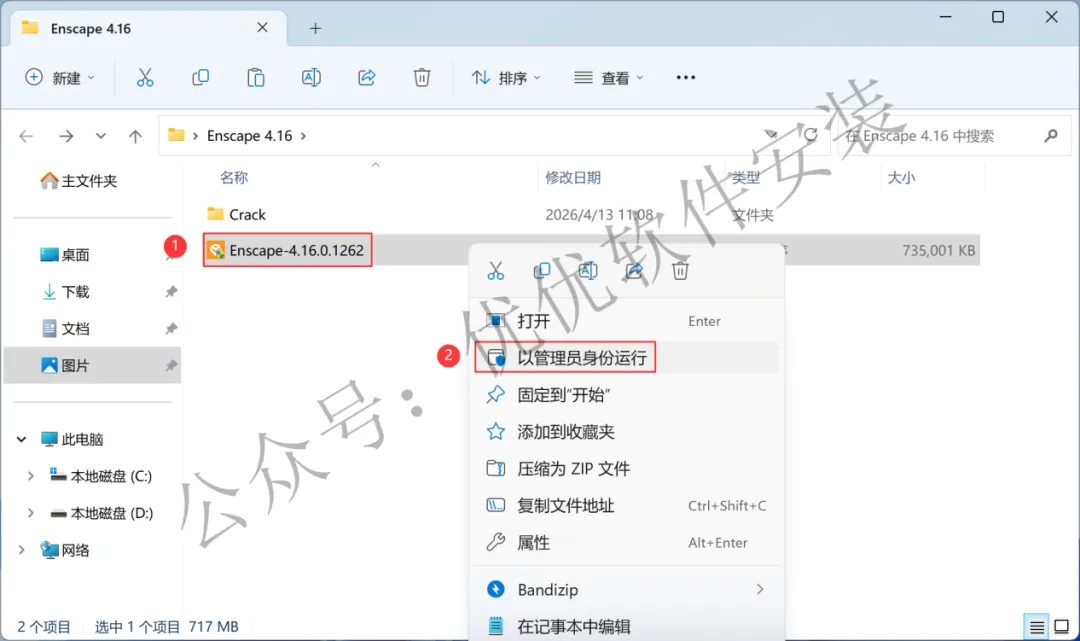Collapse the 此电脑 tree node
Viewport: 1080px width, 641px height.
pyautogui.click(x=21, y=439)
